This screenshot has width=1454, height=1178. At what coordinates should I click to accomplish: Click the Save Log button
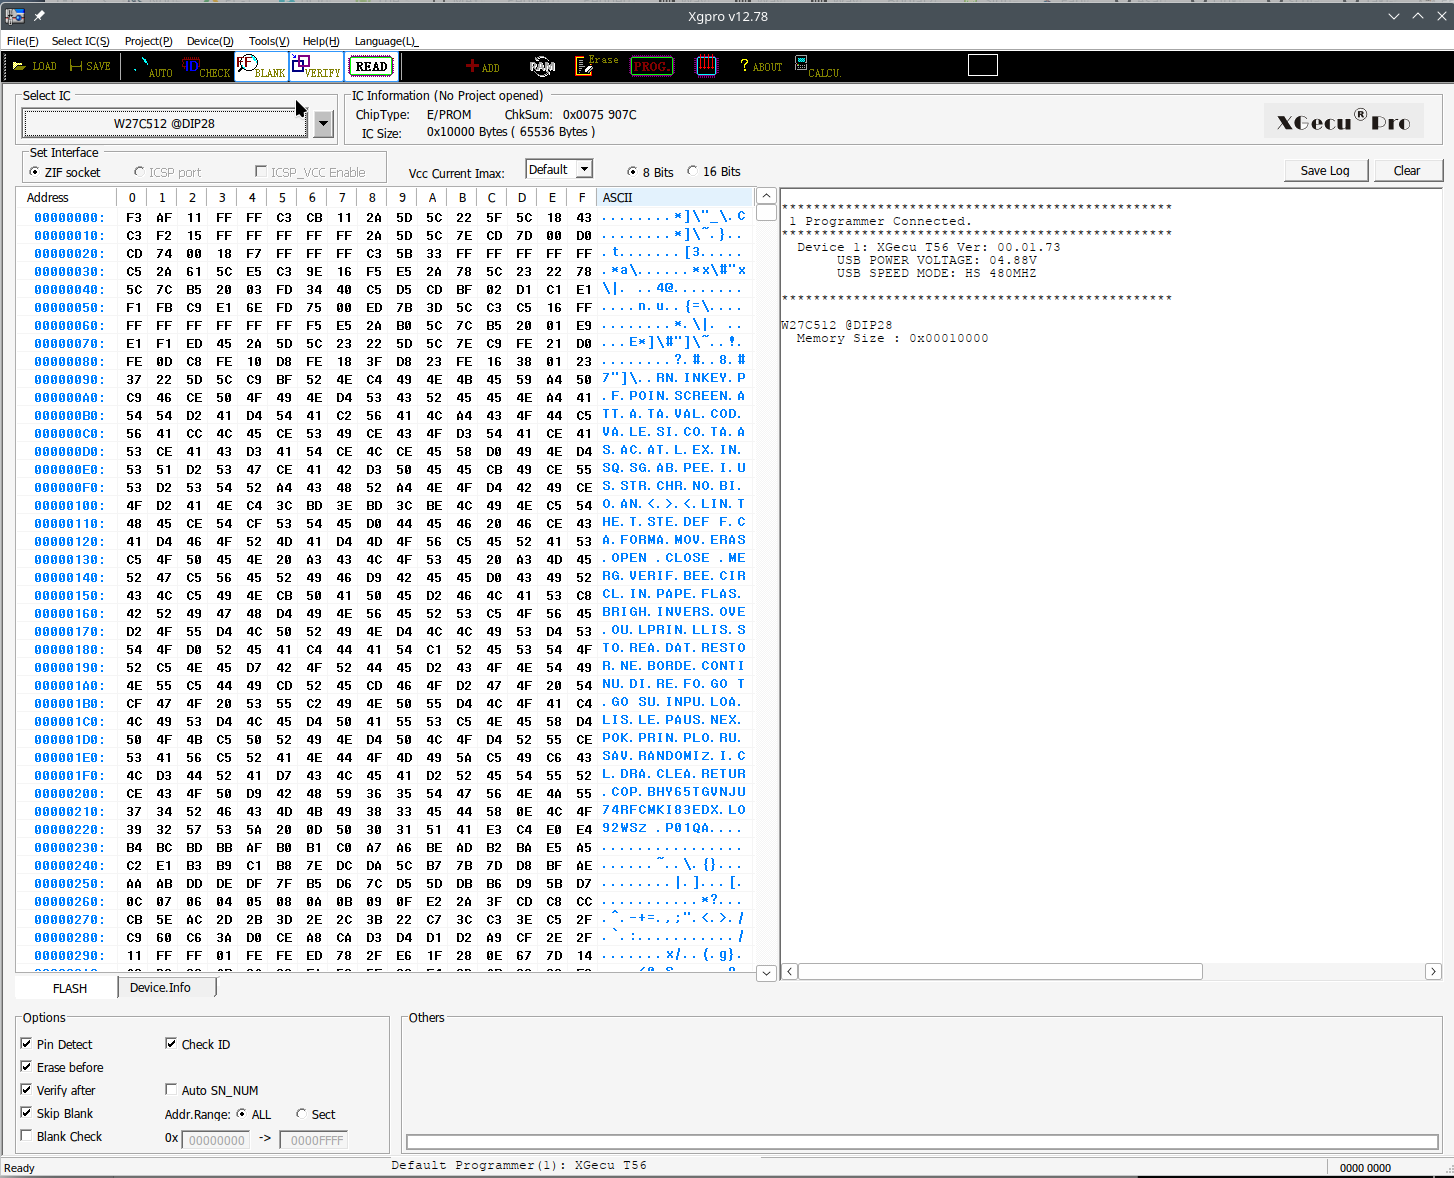pos(1326,170)
